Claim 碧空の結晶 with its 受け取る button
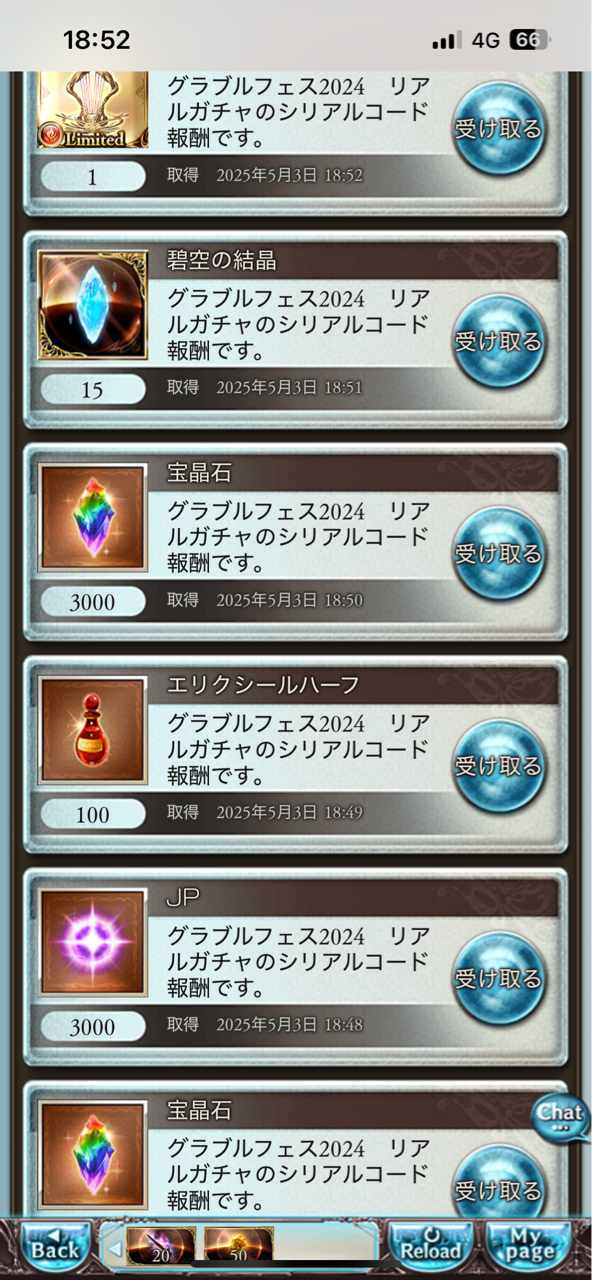Viewport: 592px width, 1280px height. coord(498,341)
